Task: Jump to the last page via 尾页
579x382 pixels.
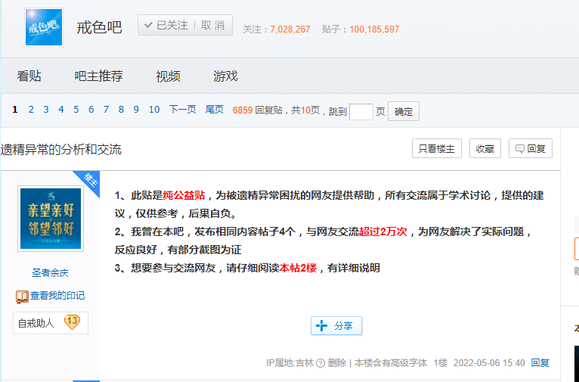Action: 215,110
